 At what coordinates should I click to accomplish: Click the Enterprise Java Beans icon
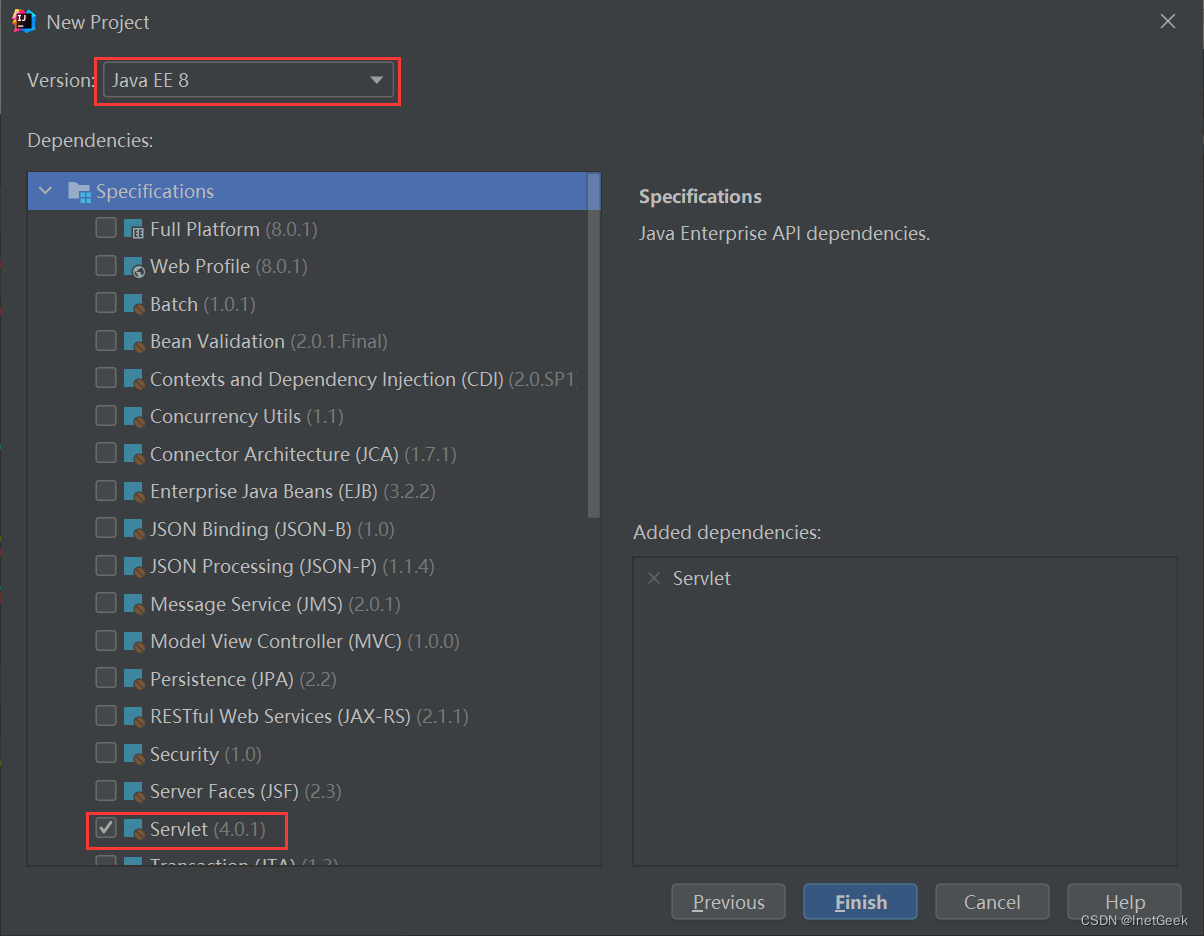tap(135, 492)
